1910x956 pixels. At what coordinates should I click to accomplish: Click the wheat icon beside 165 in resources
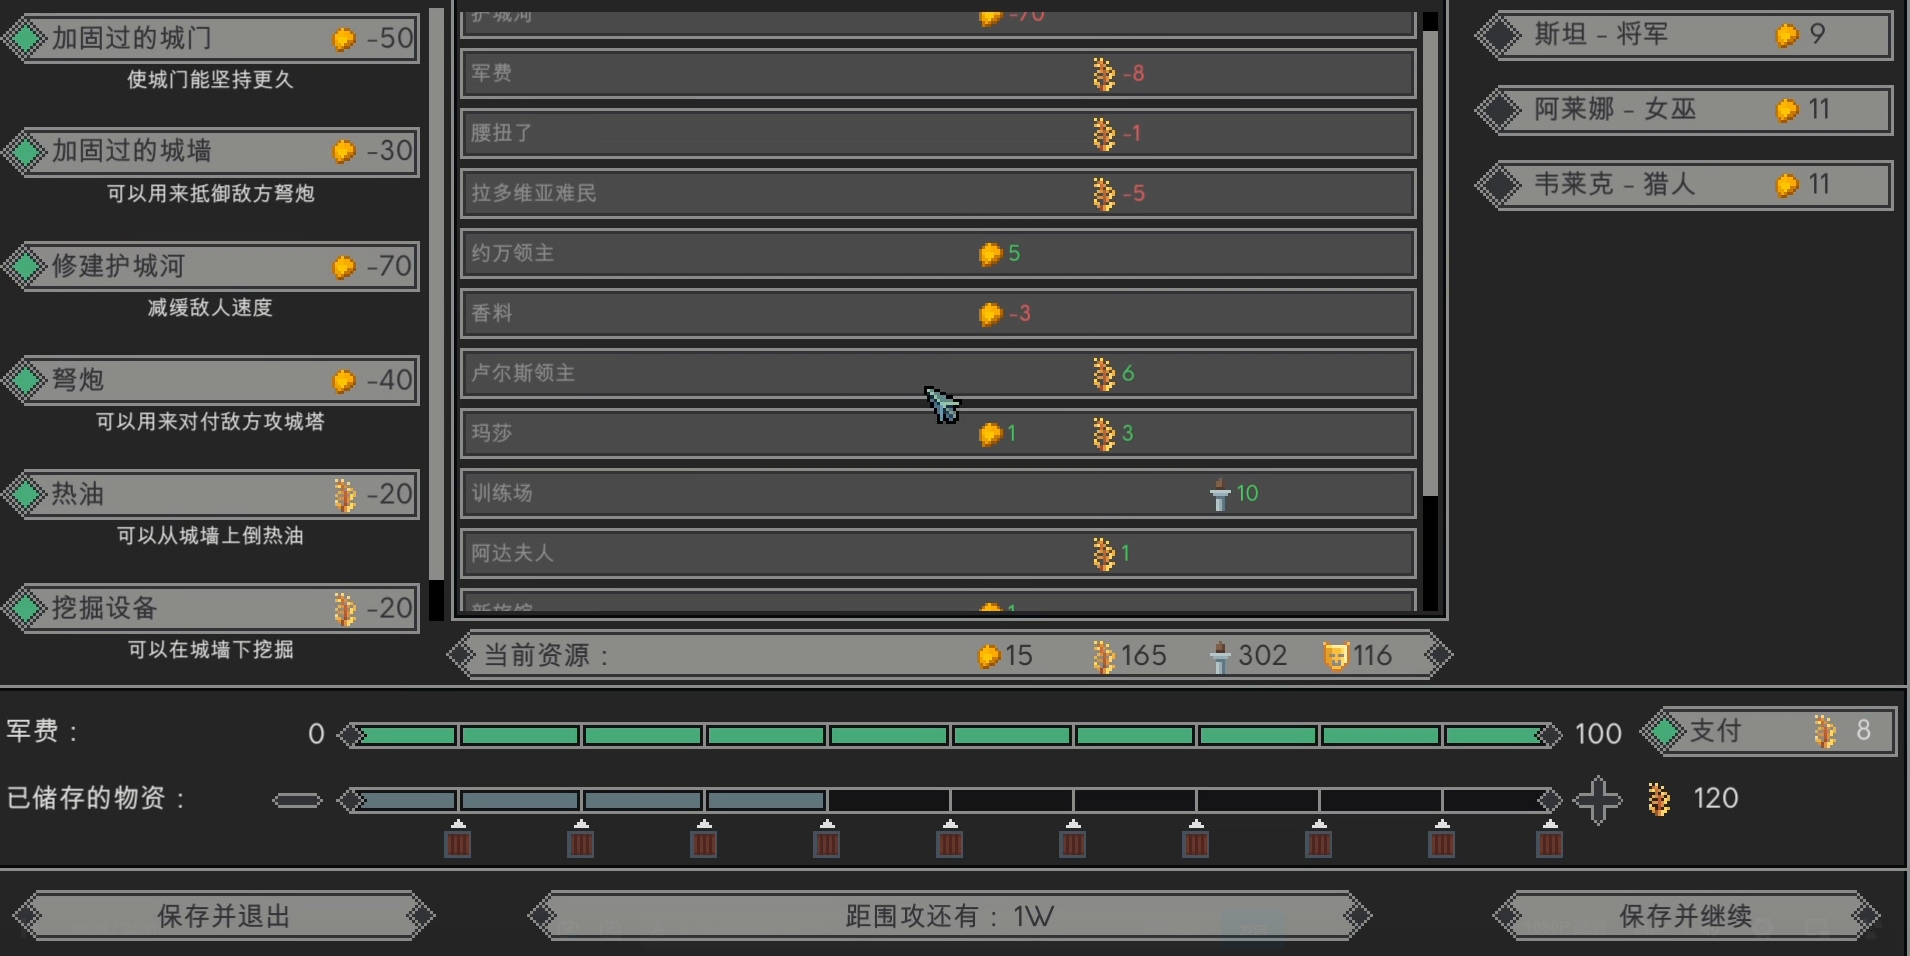[x=1103, y=656]
